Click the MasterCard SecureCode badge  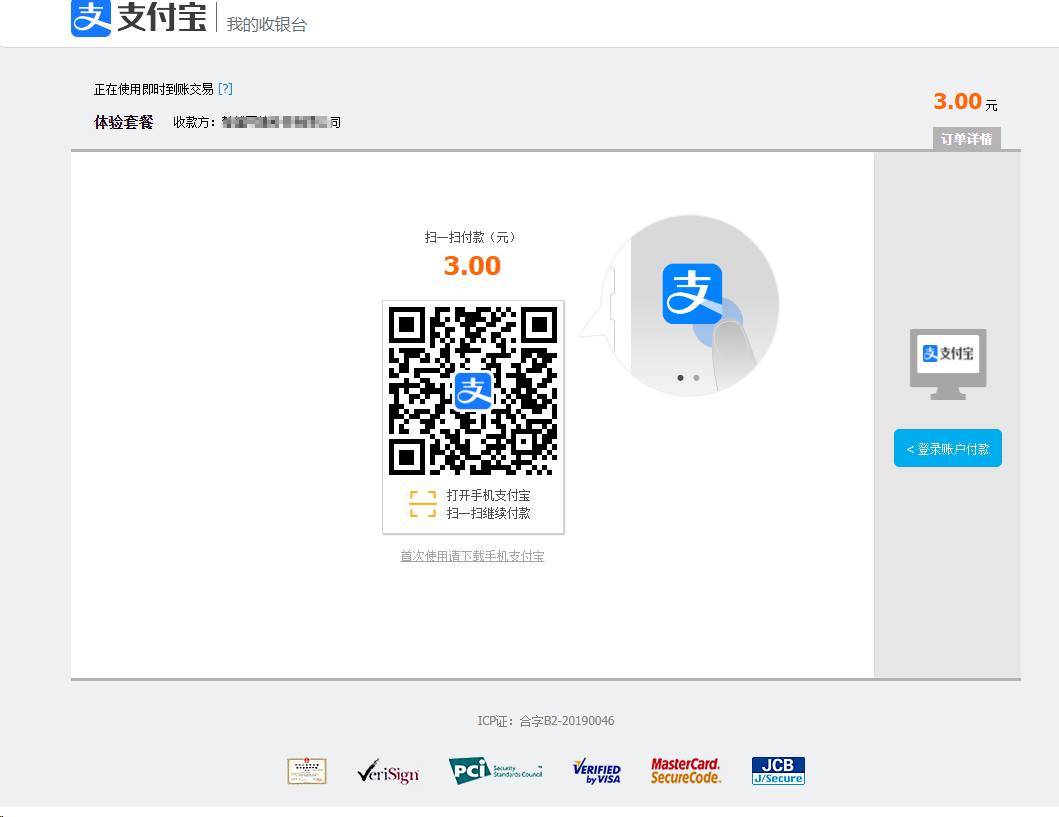tap(686, 771)
